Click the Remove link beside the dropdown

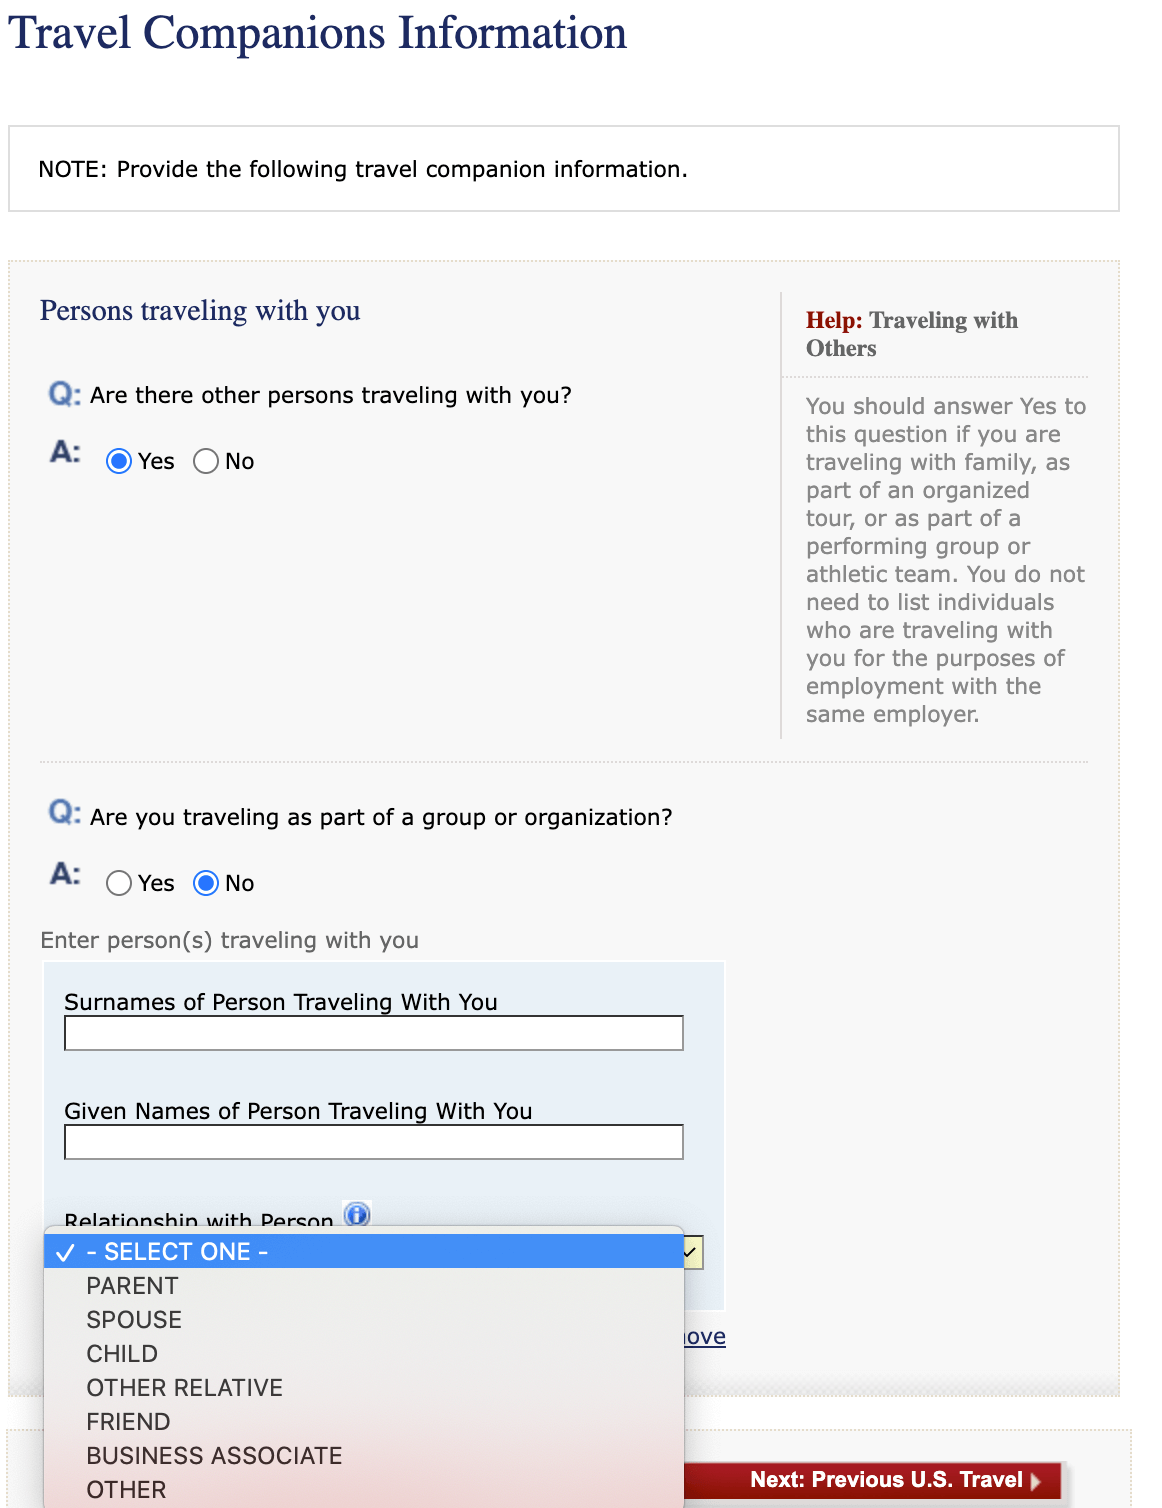click(705, 1337)
